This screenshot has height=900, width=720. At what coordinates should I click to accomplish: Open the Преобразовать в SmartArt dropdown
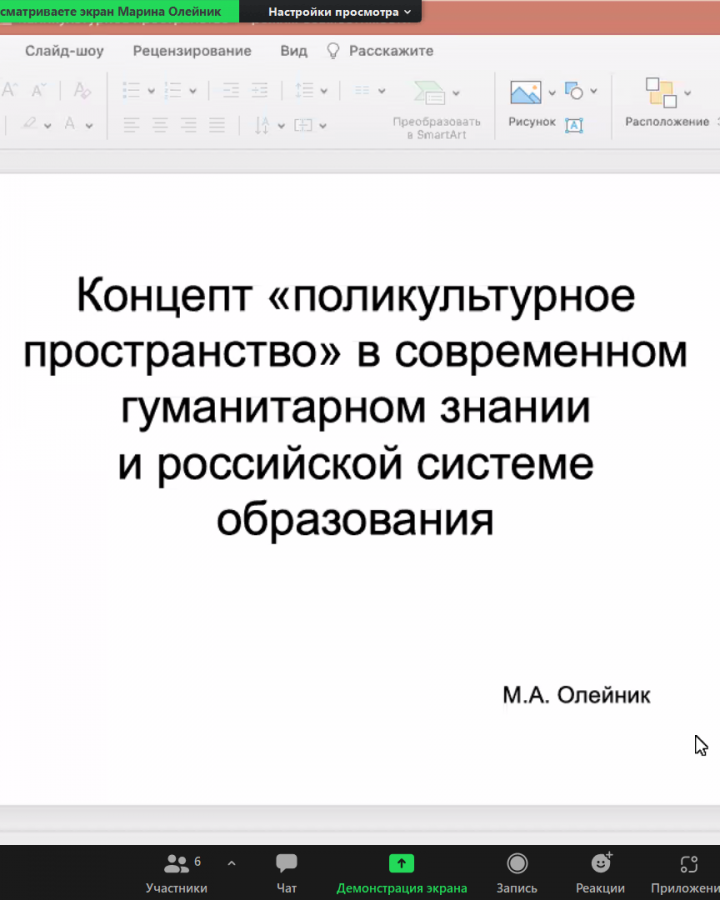pyautogui.click(x=457, y=93)
